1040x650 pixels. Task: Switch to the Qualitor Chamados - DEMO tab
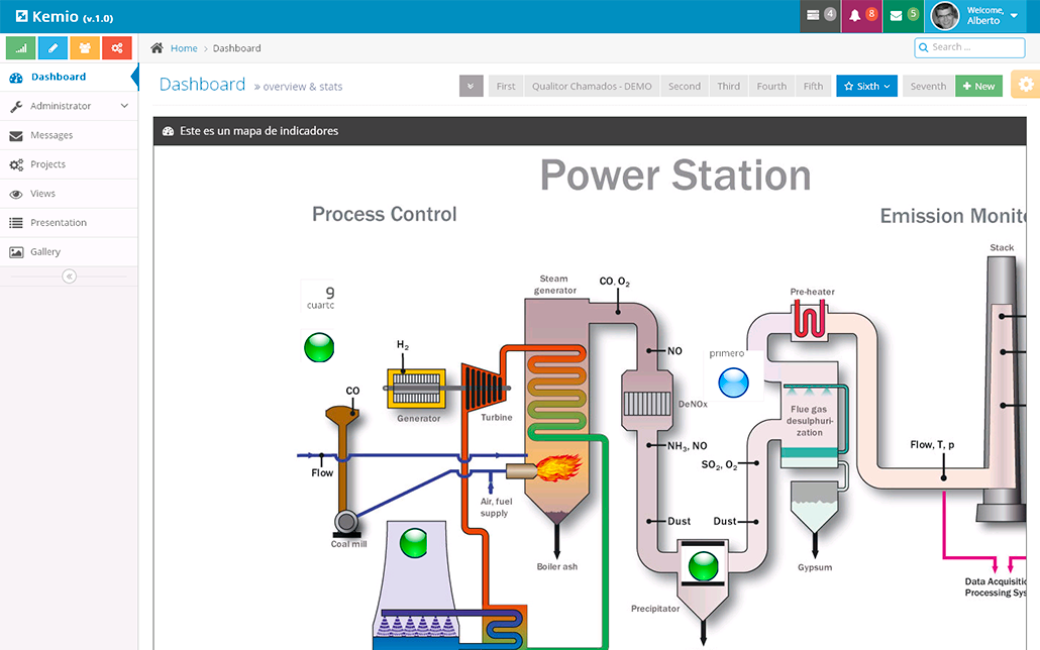tap(591, 86)
